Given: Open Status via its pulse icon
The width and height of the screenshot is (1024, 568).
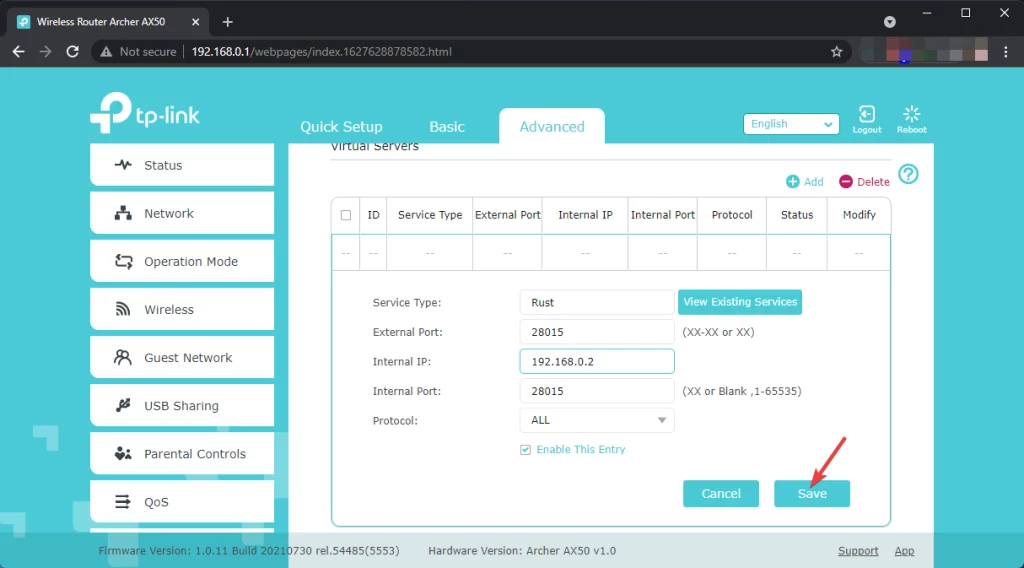Looking at the screenshot, I should pyautogui.click(x=123, y=165).
